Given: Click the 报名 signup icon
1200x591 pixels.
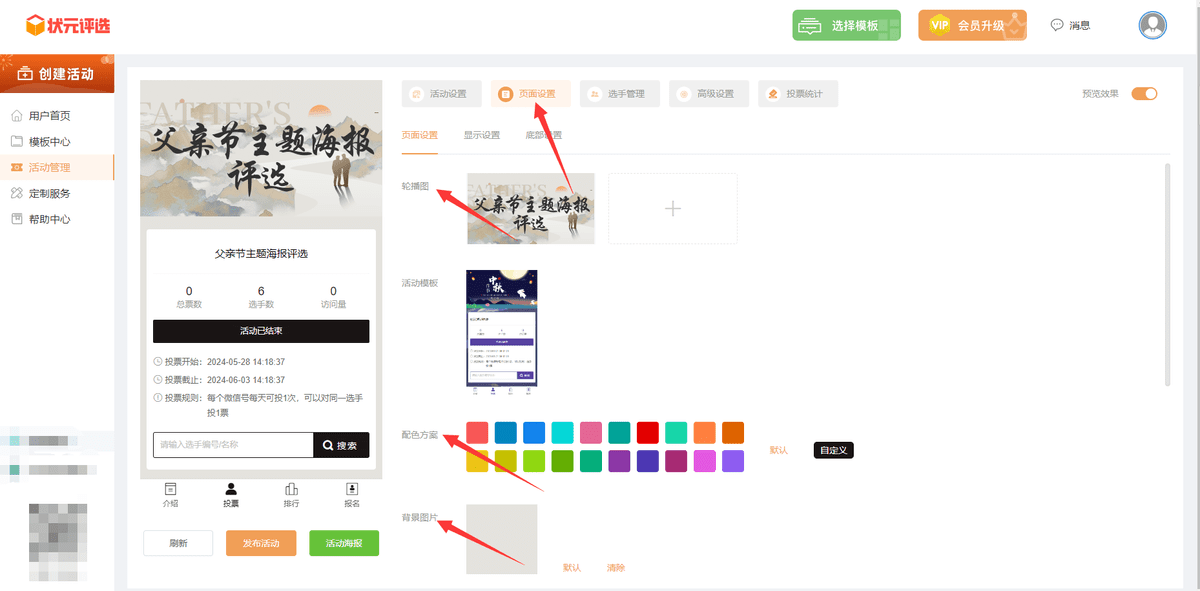Looking at the screenshot, I should (x=351, y=495).
